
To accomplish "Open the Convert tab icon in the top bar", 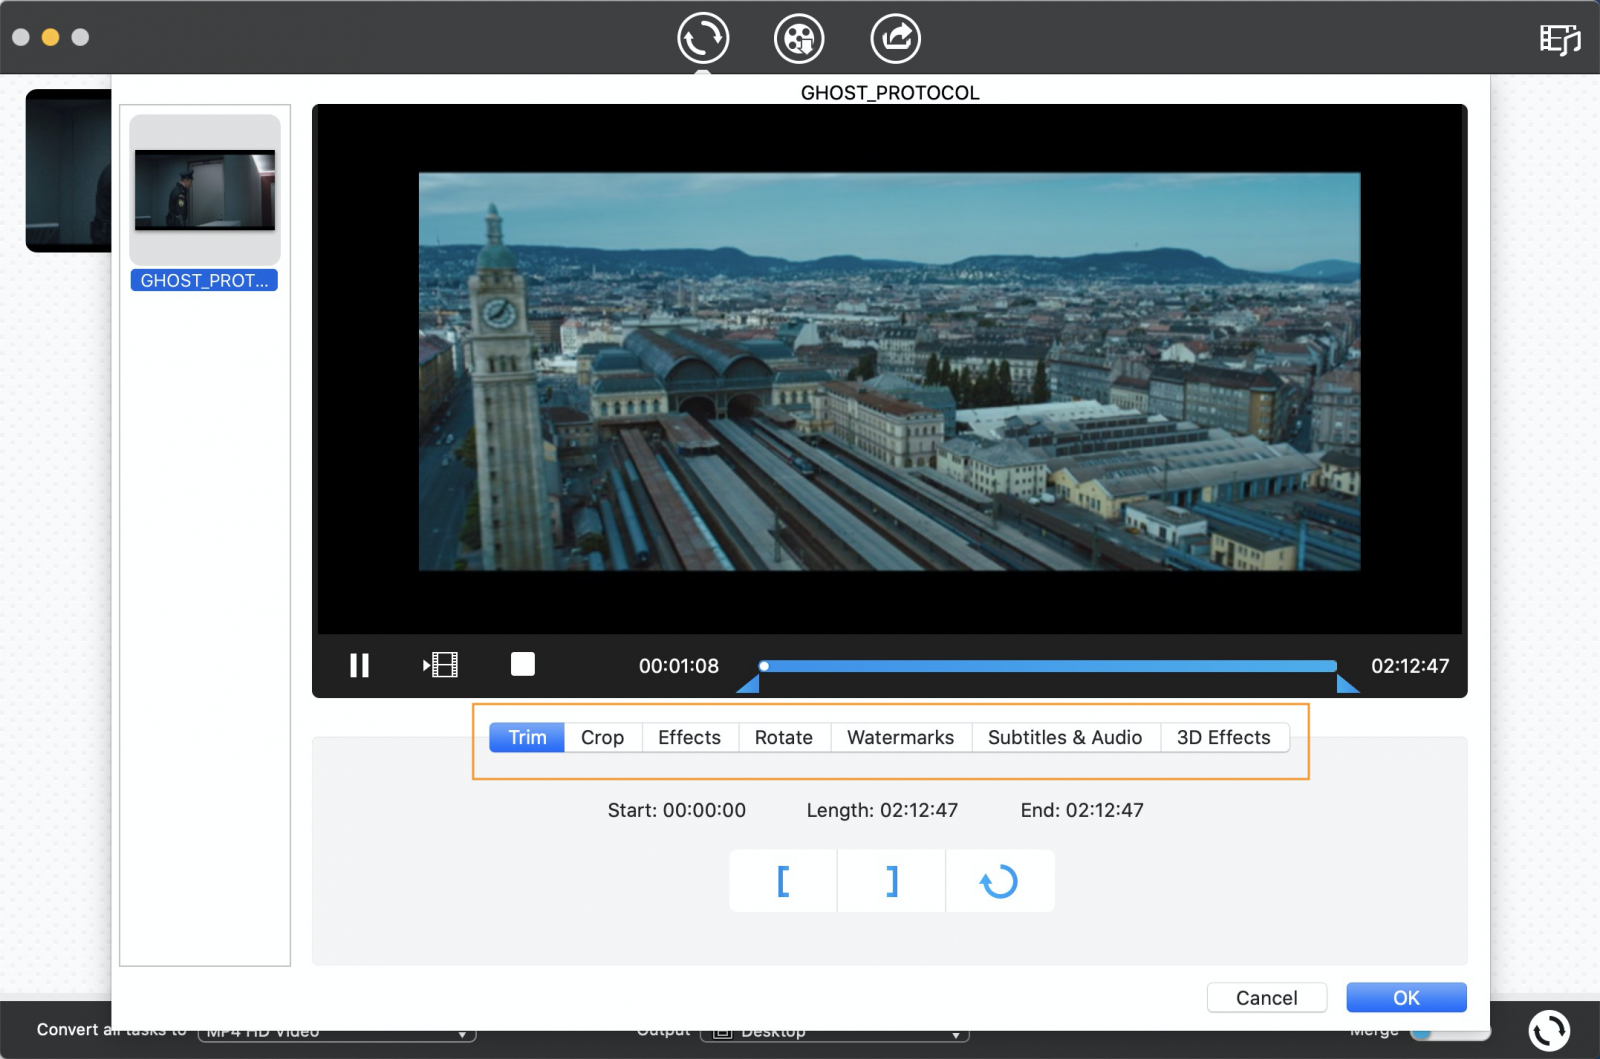I will point(703,39).
